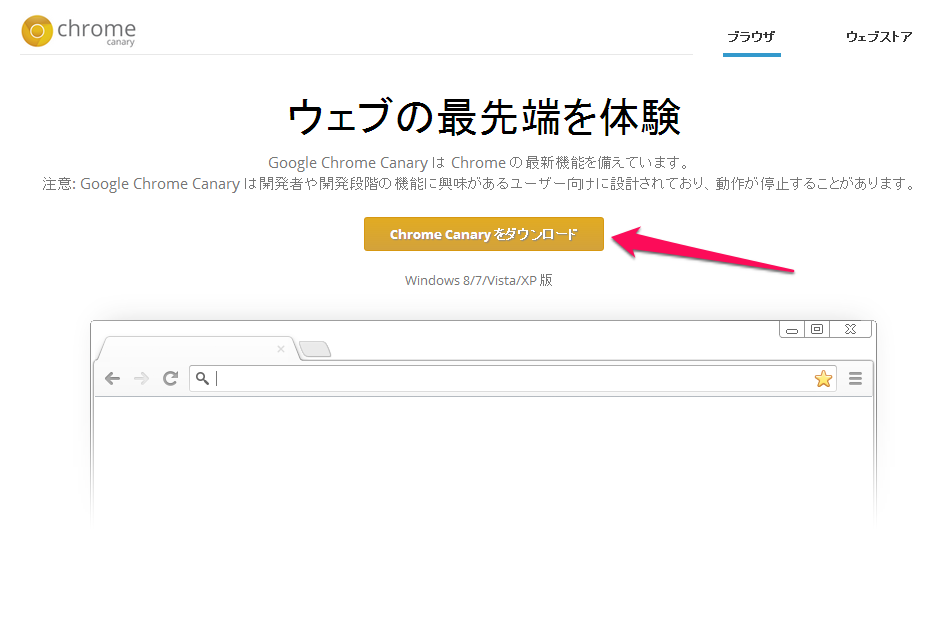Click the bookmark star in the address bar
Viewport: 938px width, 640px height.
click(x=822, y=378)
